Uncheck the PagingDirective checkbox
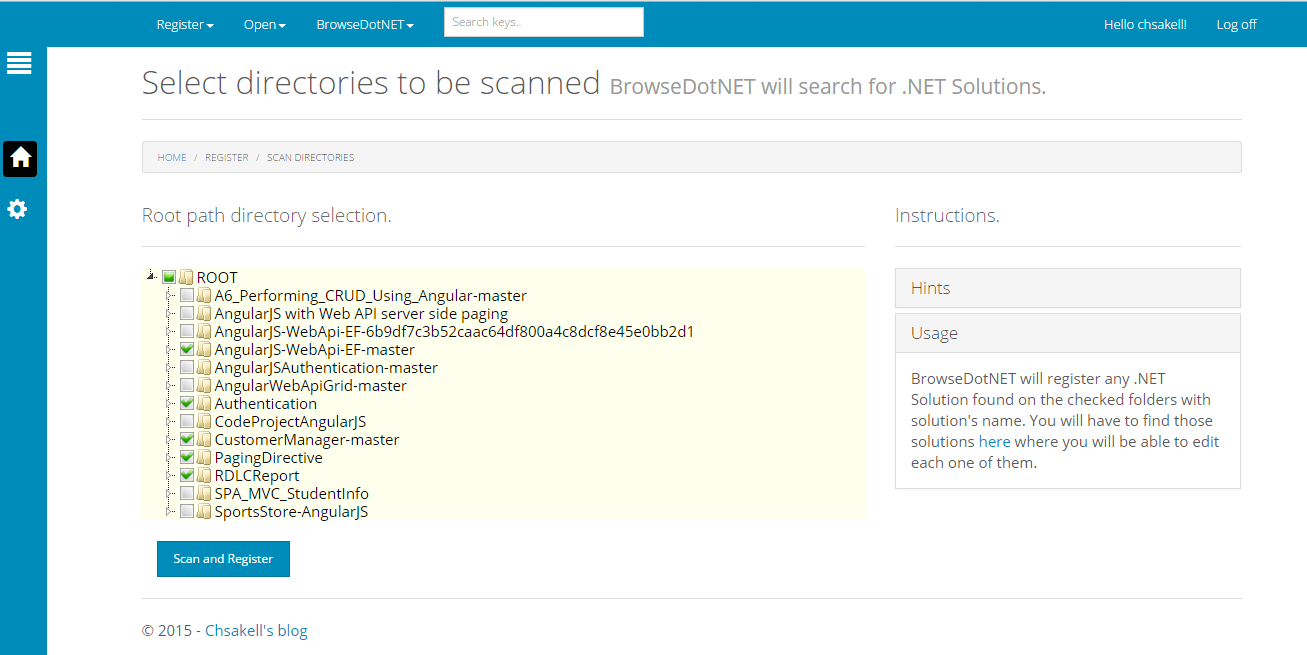The width and height of the screenshot is (1307, 655). (x=187, y=458)
